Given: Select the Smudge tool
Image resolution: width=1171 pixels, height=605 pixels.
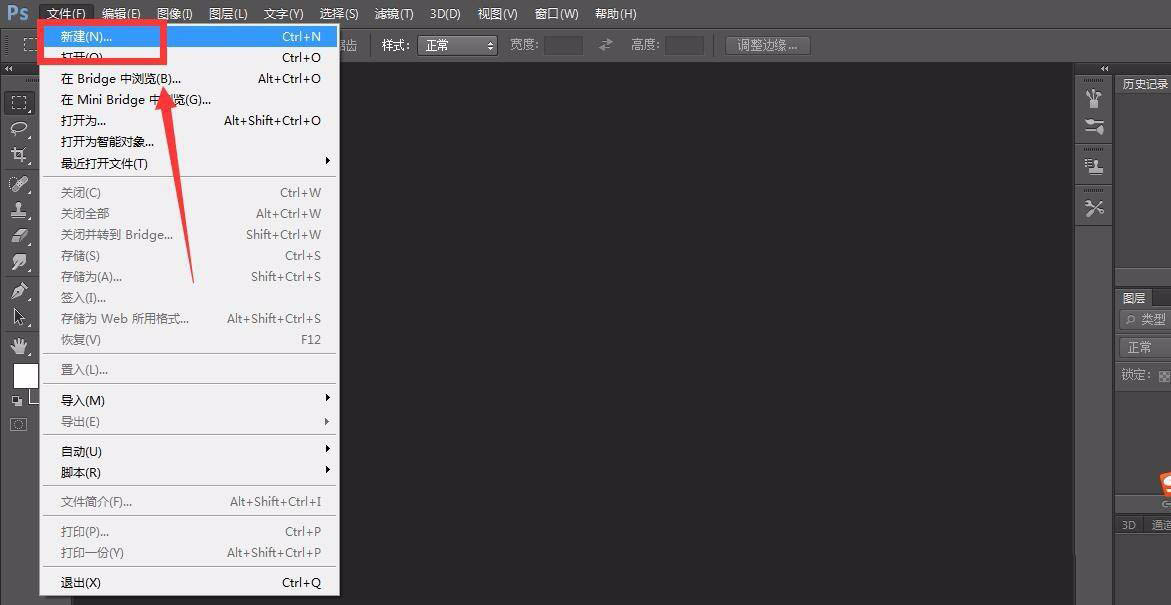Looking at the screenshot, I should (19, 262).
